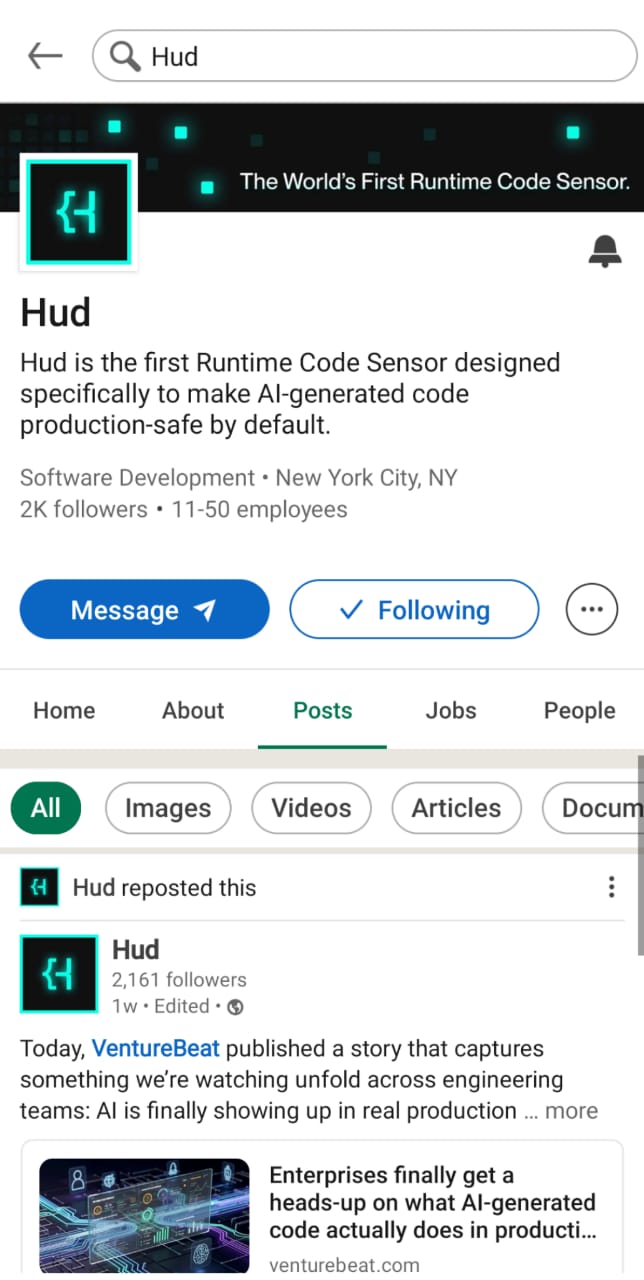Open the post's vertical three-dot menu
Viewport: 644px width, 1280px height.
click(611, 887)
